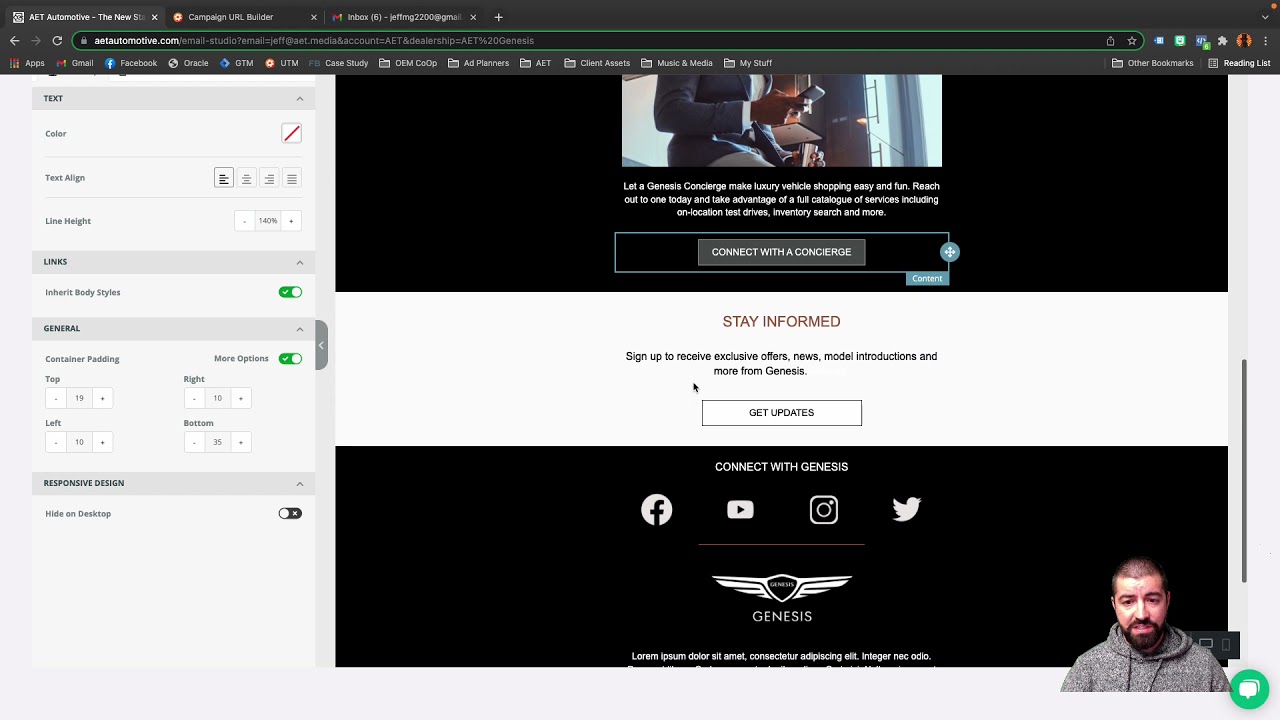
Task: Decrease Bottom padding with minus
Action: tap(194, 442)
